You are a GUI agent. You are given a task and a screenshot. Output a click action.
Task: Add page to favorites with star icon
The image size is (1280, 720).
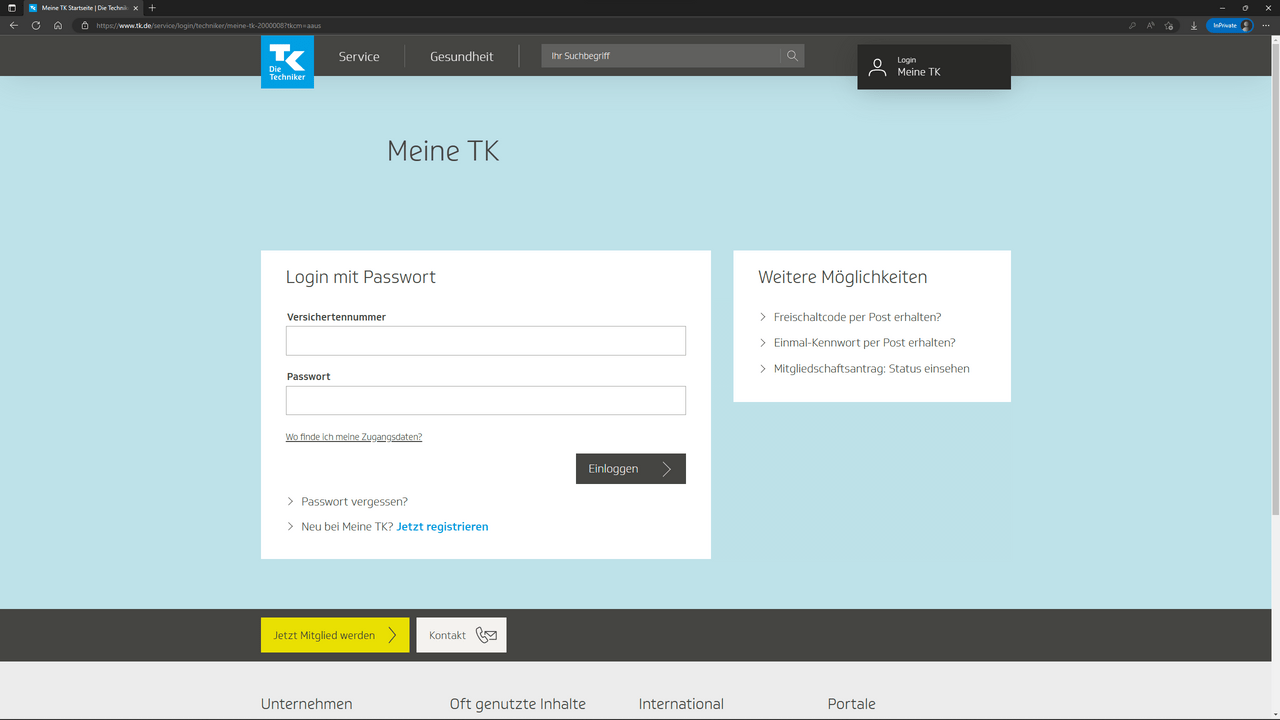coord(1169,25)
